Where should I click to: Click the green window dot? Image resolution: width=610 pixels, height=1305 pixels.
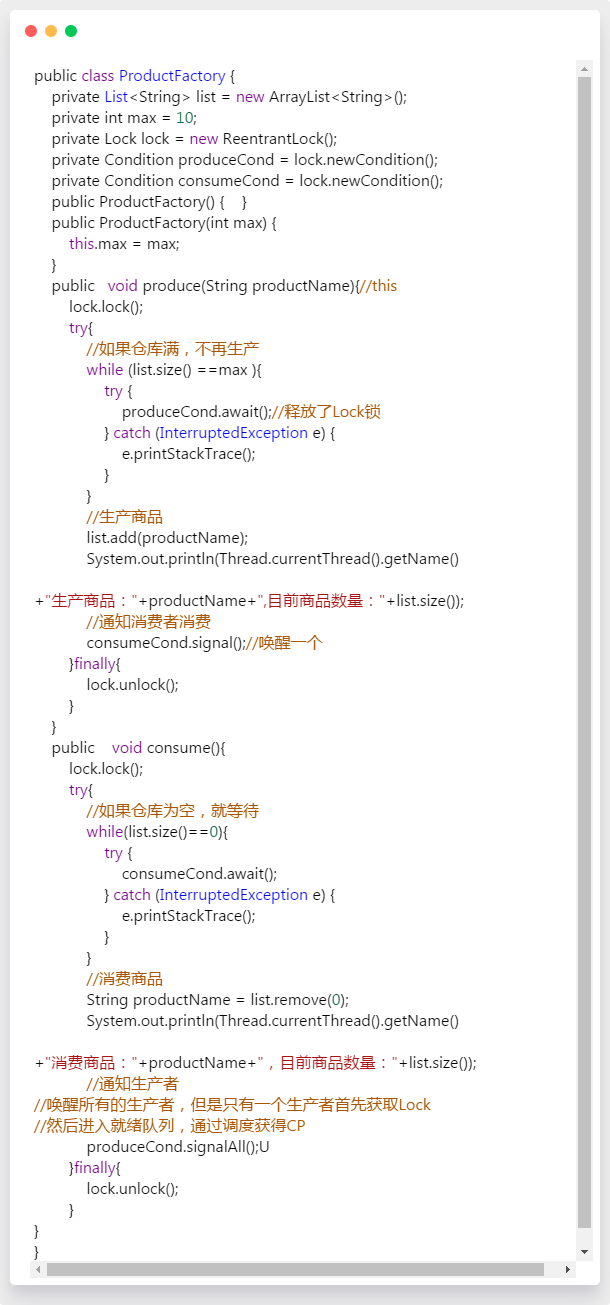click(x=71, y=31)
